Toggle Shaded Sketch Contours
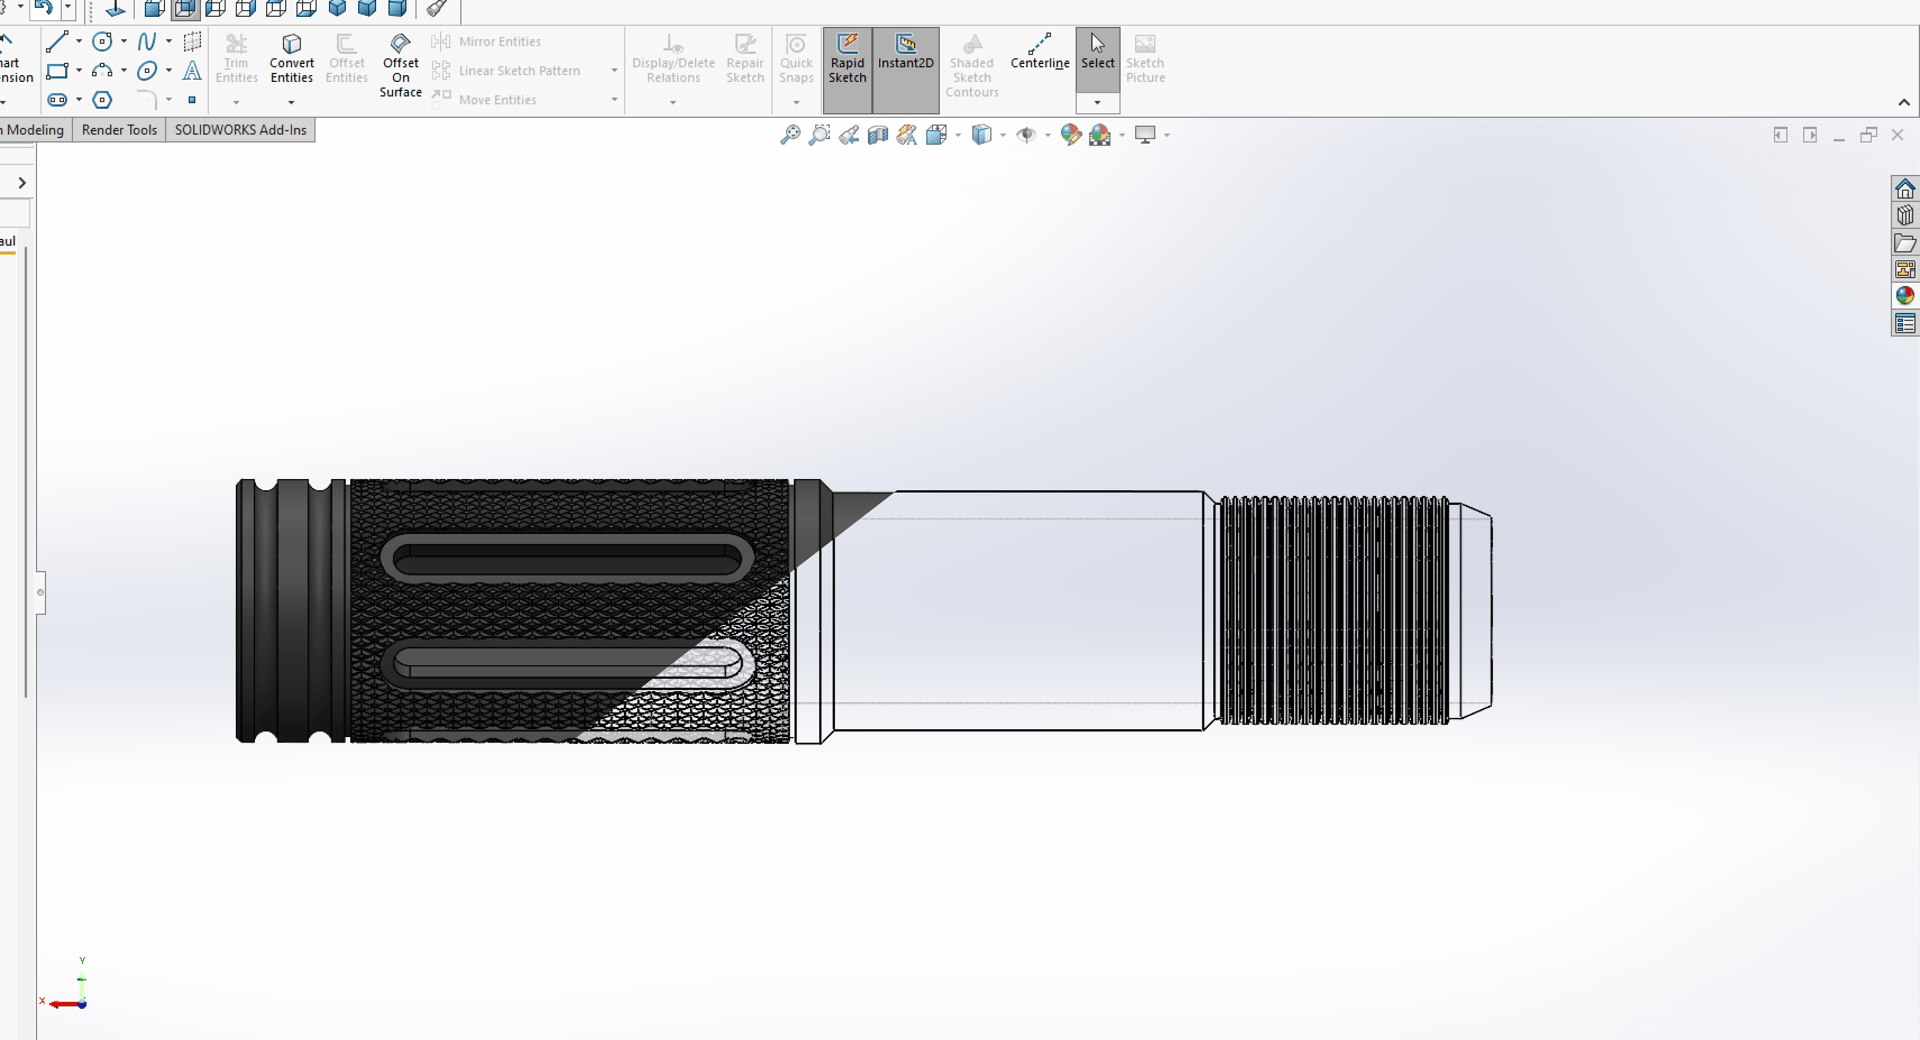Image resolution: width=1920 pixels, height=1040 pixels. [972, 66]
